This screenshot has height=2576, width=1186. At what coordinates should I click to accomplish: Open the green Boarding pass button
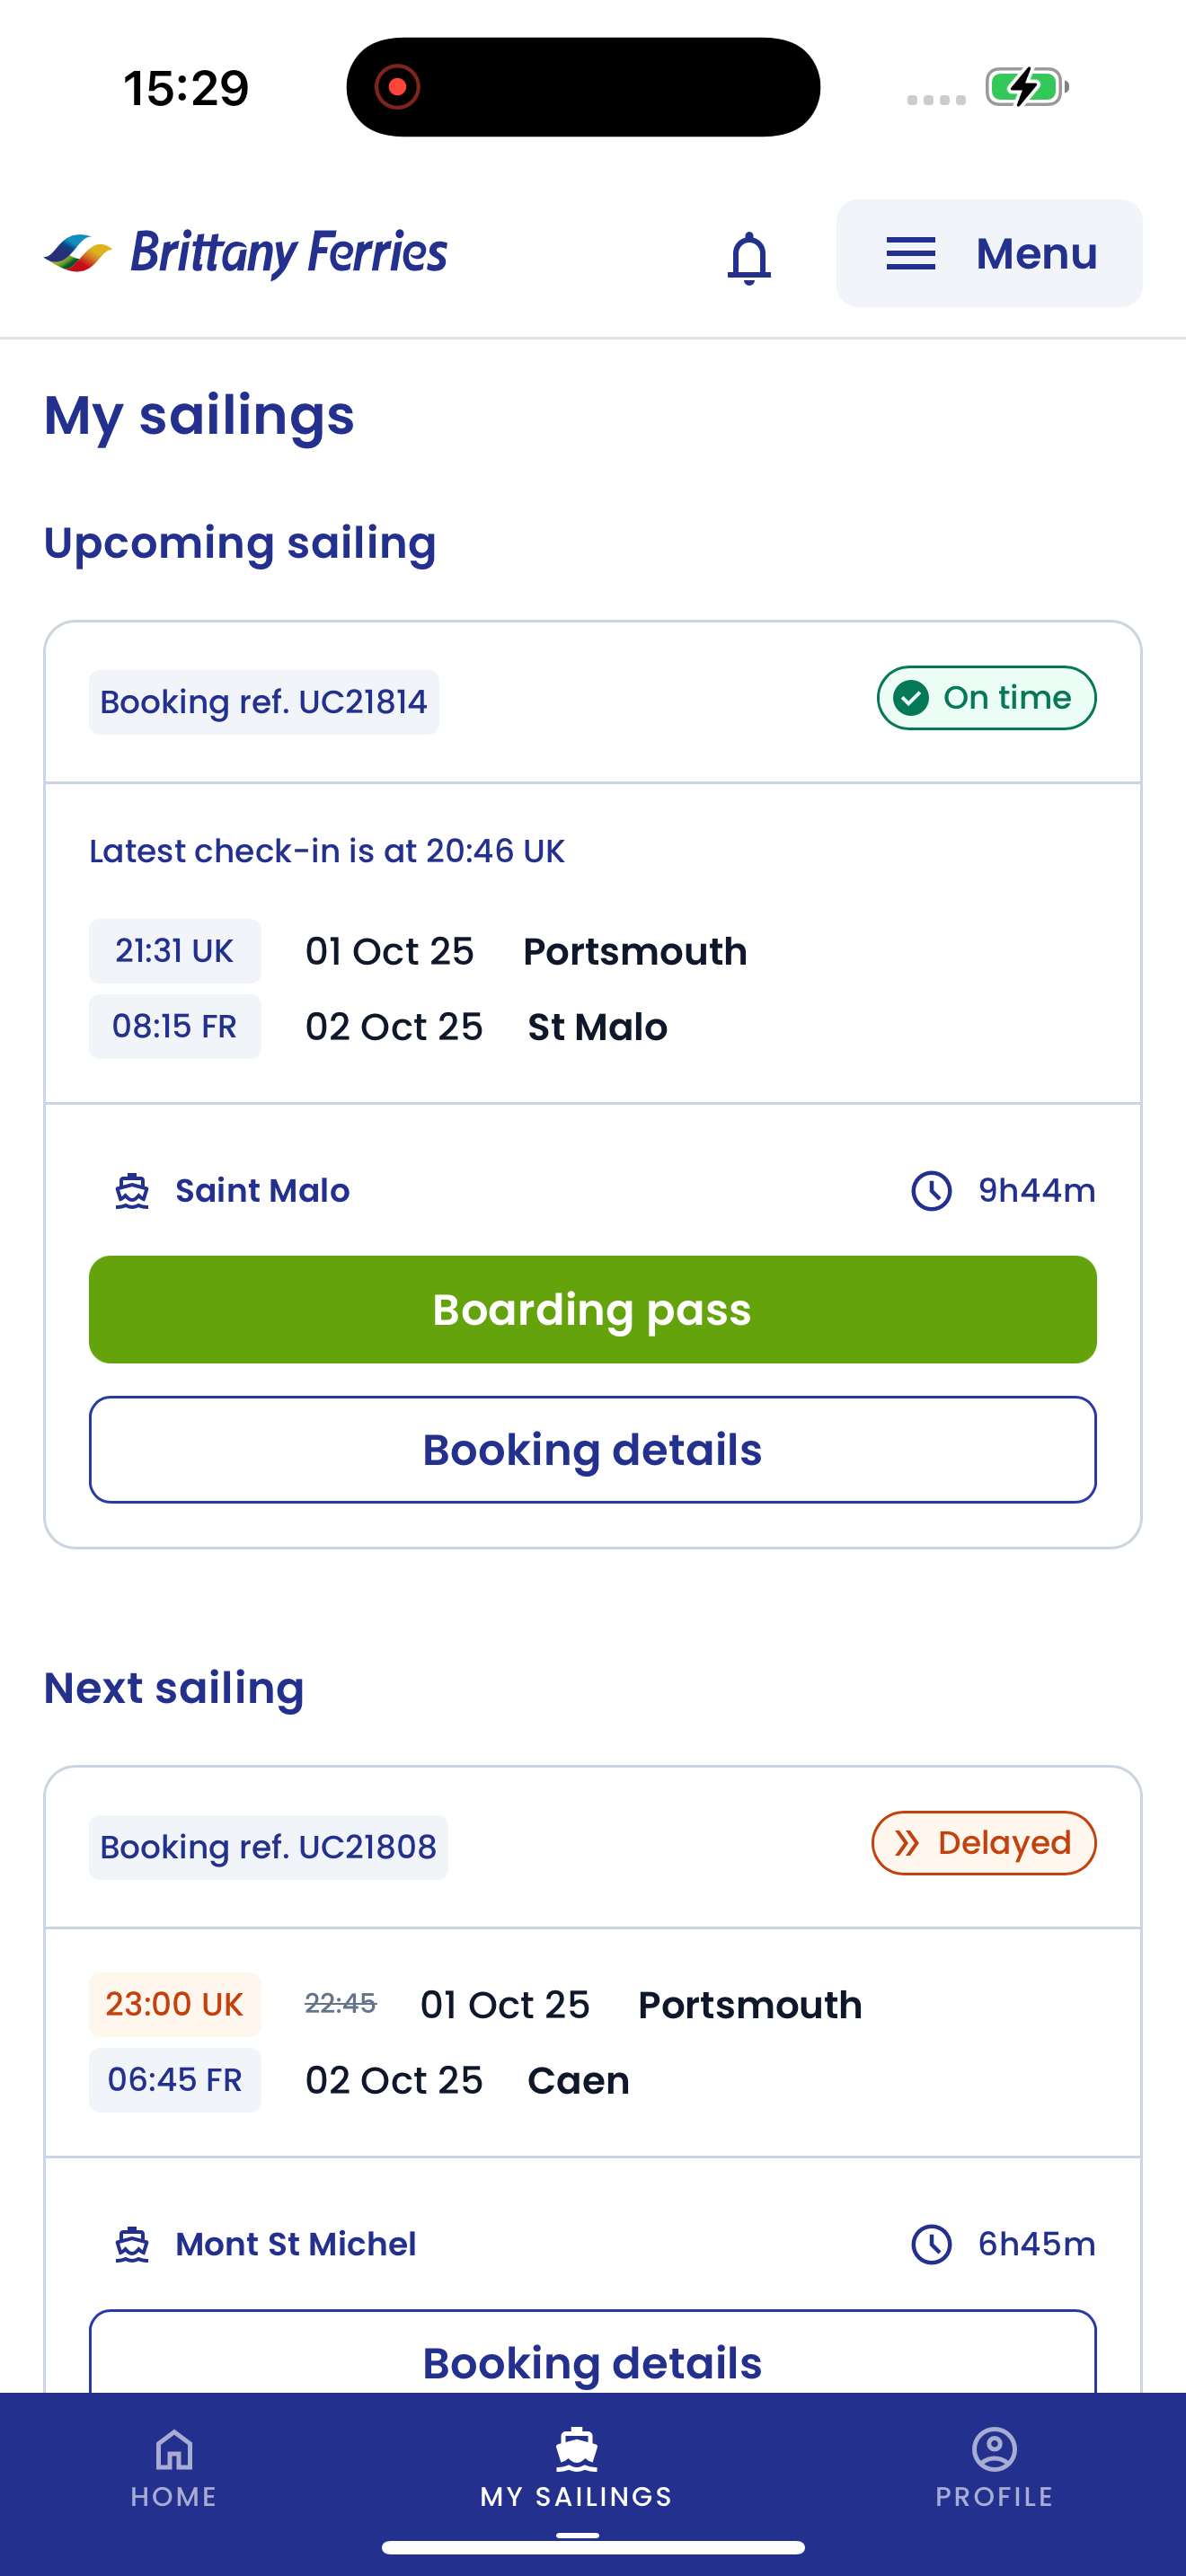(x=593, y=1309)
